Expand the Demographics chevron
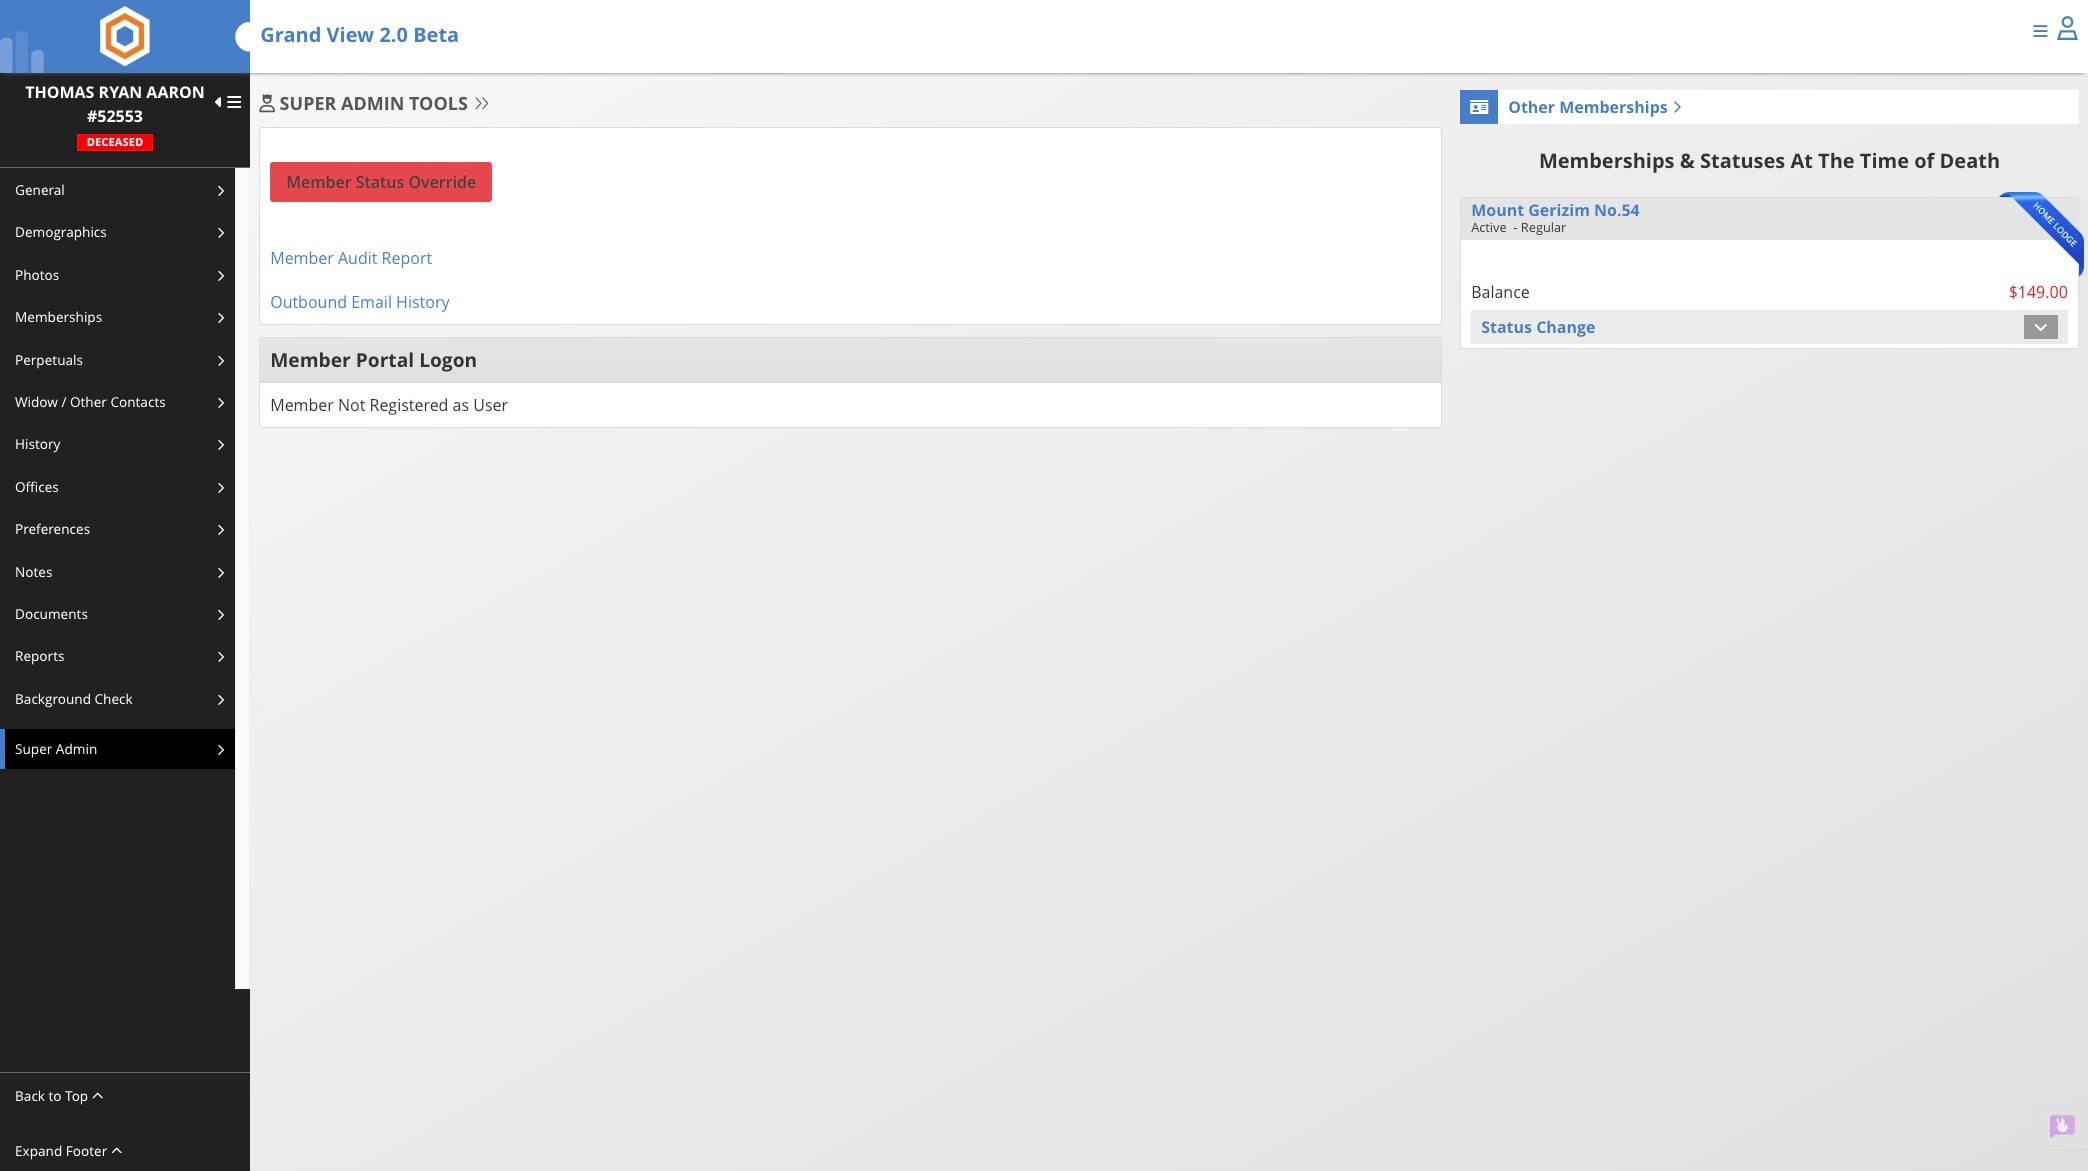 tap(221, 232)
